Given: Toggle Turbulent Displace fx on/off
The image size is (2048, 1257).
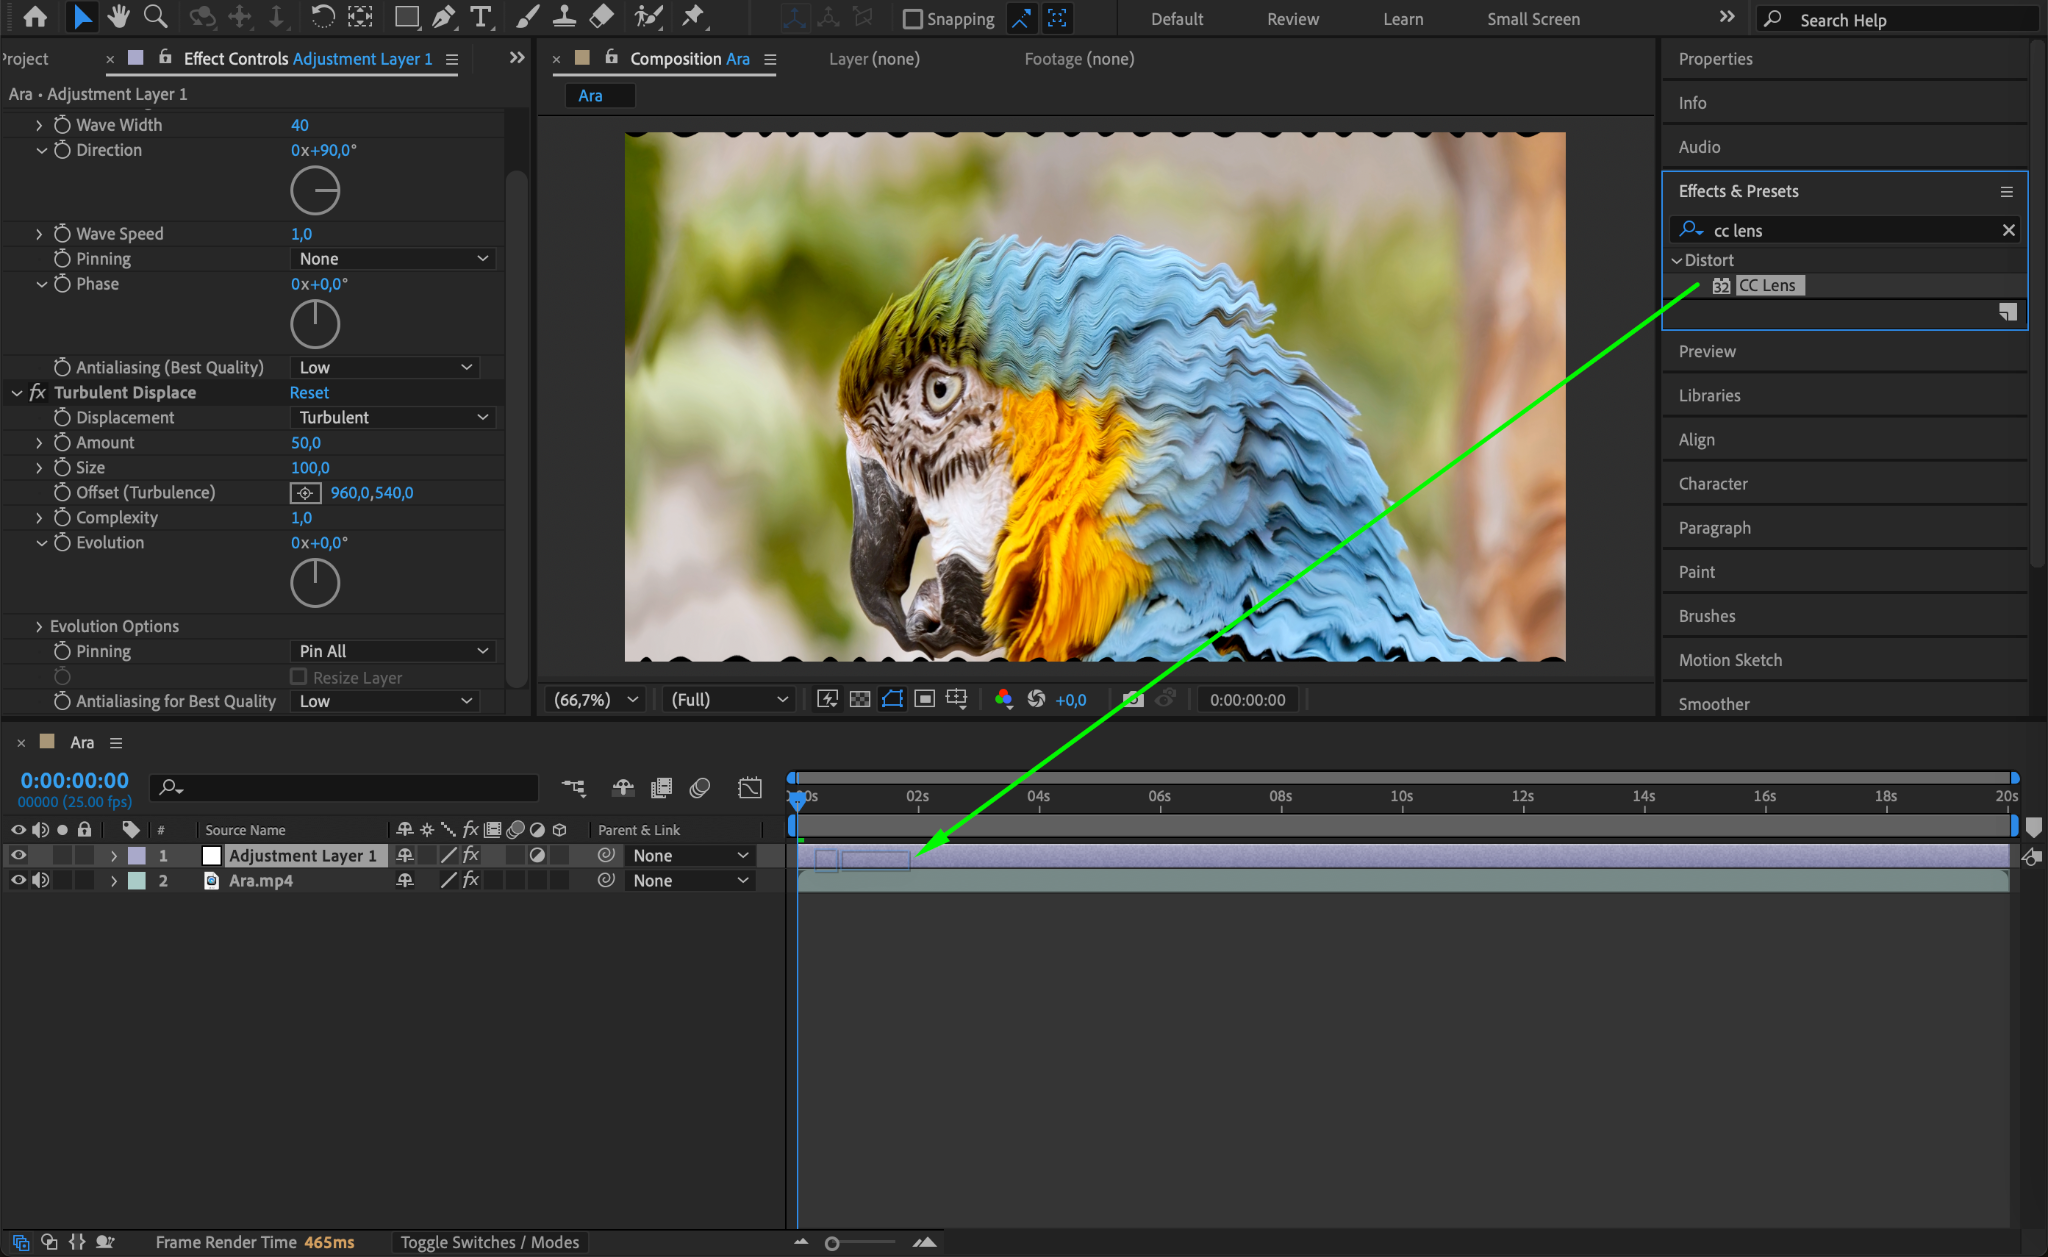Looking at the screenshot, I should tap(38, 392).
